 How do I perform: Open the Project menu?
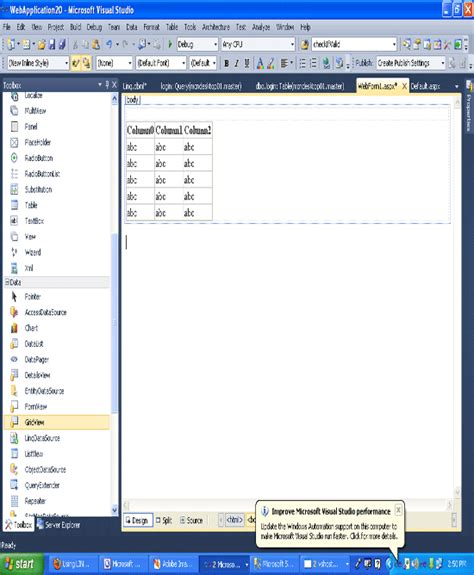point(56,27)
